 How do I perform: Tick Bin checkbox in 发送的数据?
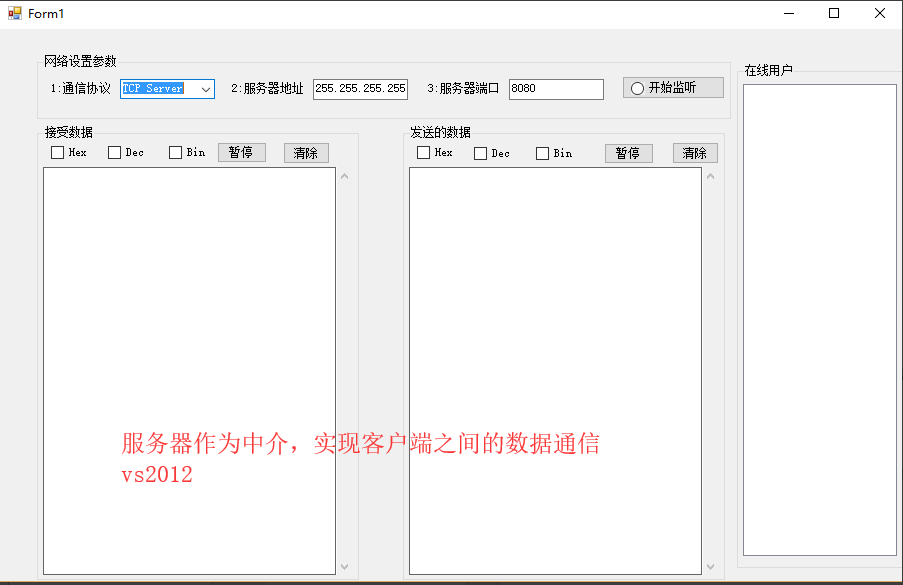coord(542,154)
